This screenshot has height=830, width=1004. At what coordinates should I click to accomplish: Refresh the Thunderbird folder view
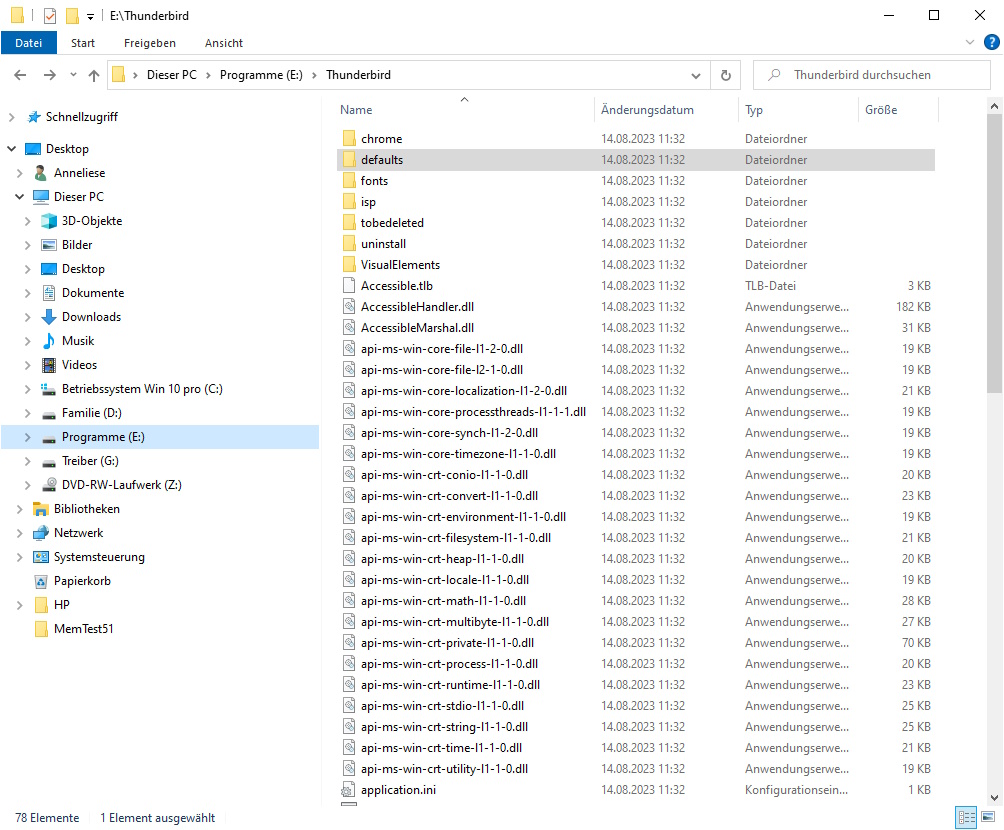[725, 75]
